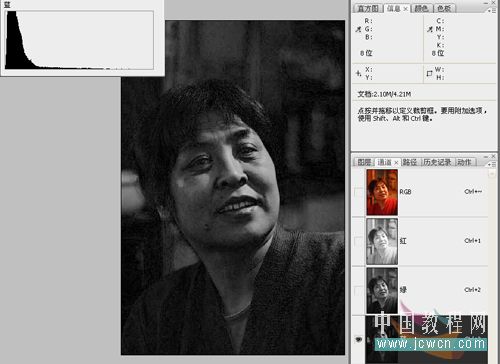500x364 pixels.
Task: Hide the blue channel via its eye icon
Action: (x=359, y=339)
